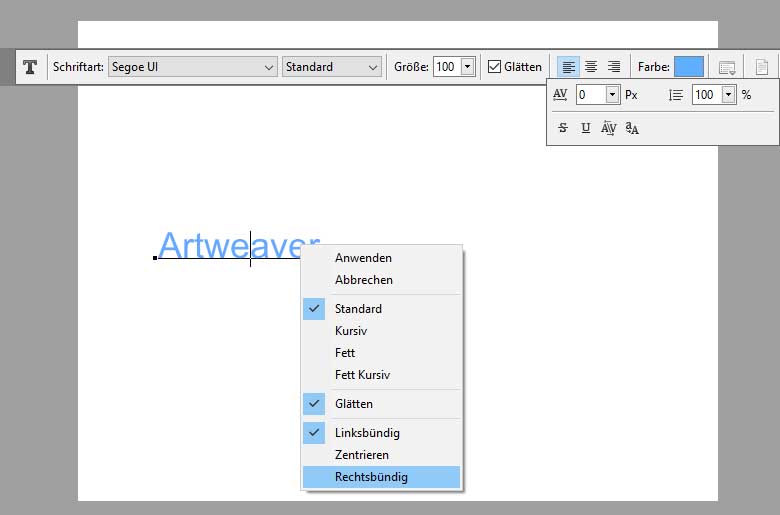The width and height of the screenshot is (780, 515).
Task: Click the character spacing field showing 0
Action: 590,95
